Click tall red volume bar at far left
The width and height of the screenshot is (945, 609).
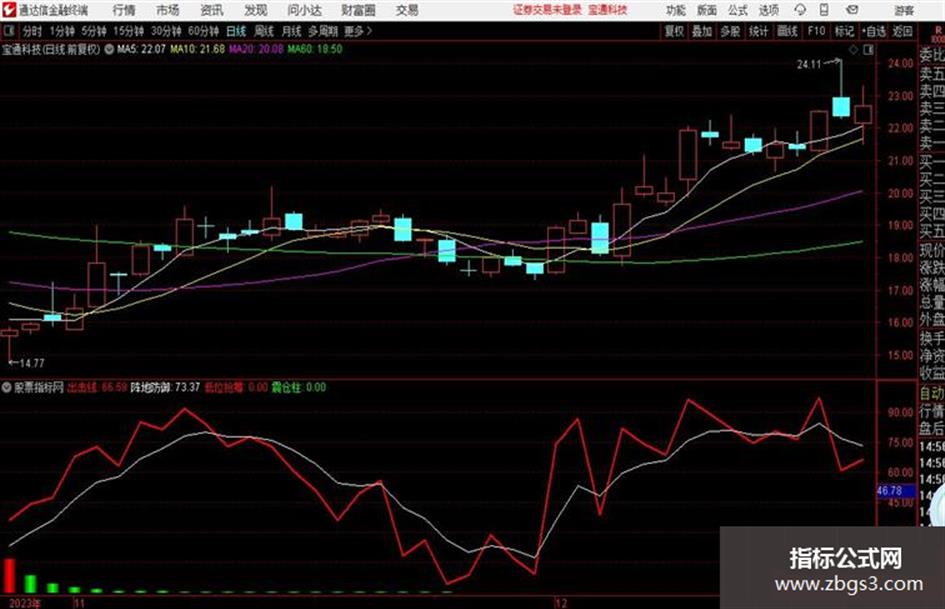9,576
